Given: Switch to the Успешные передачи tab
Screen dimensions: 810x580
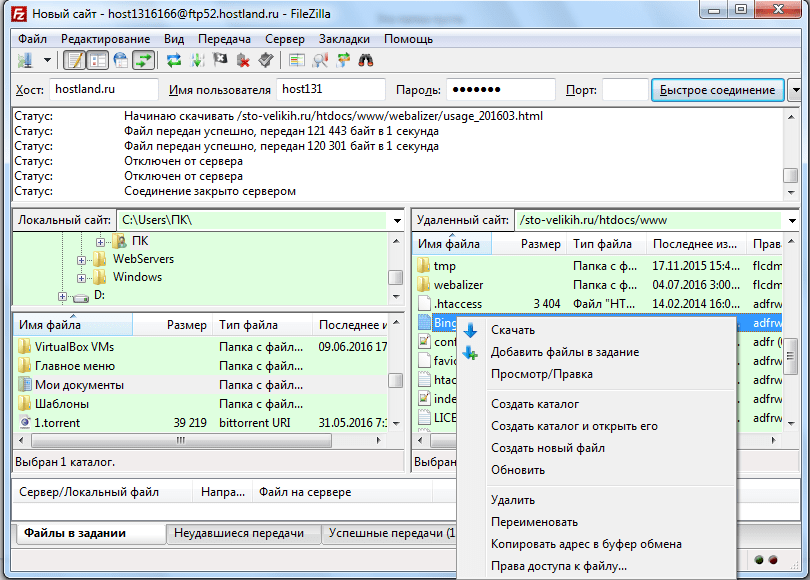Looking at the screenshot, I should coord(390,534).
